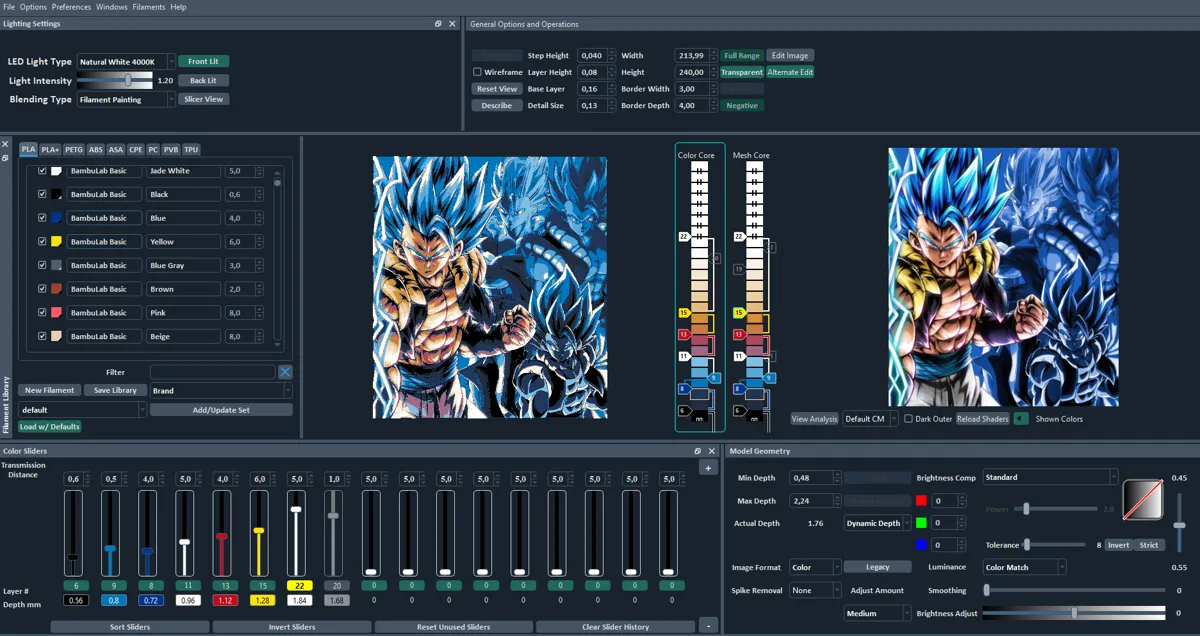
Task: Click the Light Intensity slider
Action: pos(114,80)
